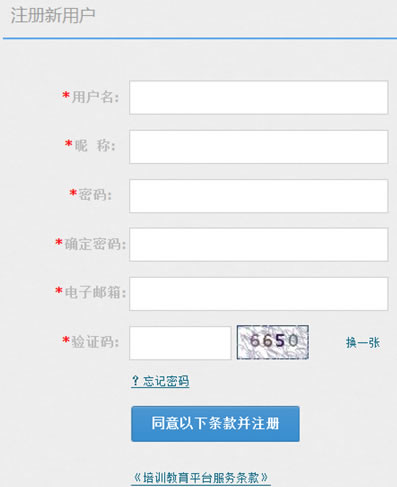Click 同意以下条款并注册 button

(215, 424)
